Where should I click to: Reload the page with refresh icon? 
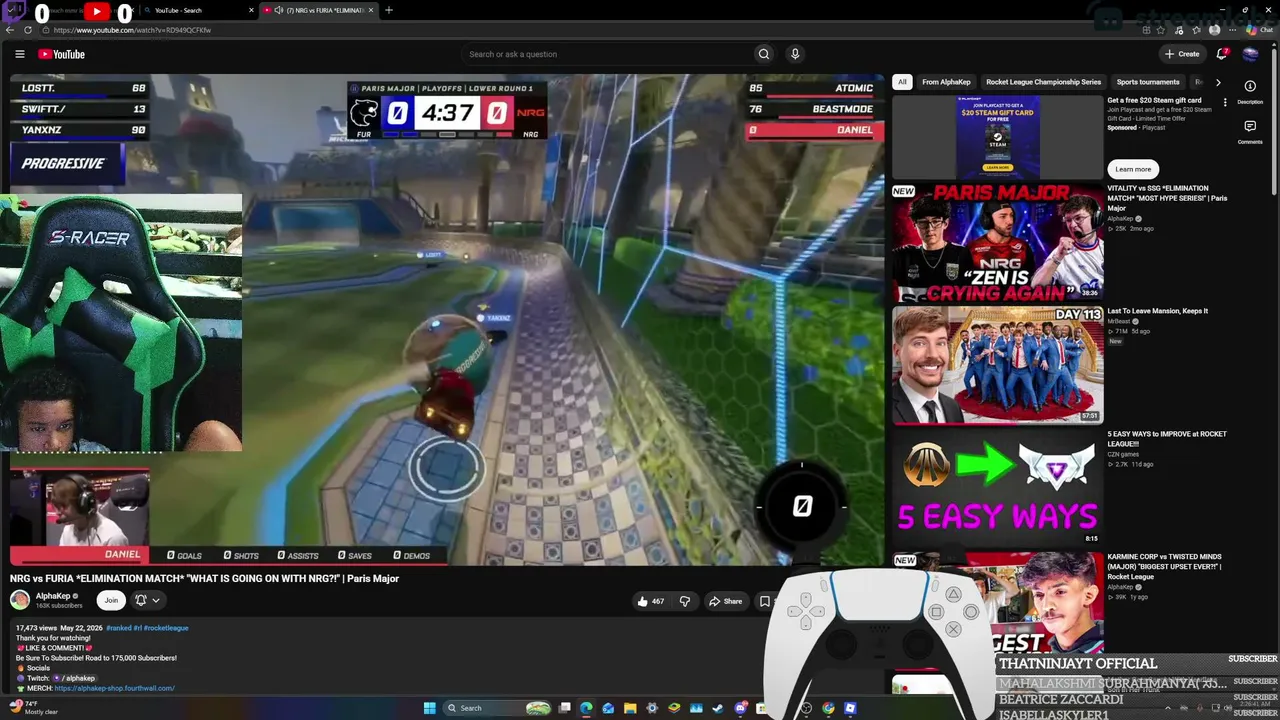[x=28, y=30]
